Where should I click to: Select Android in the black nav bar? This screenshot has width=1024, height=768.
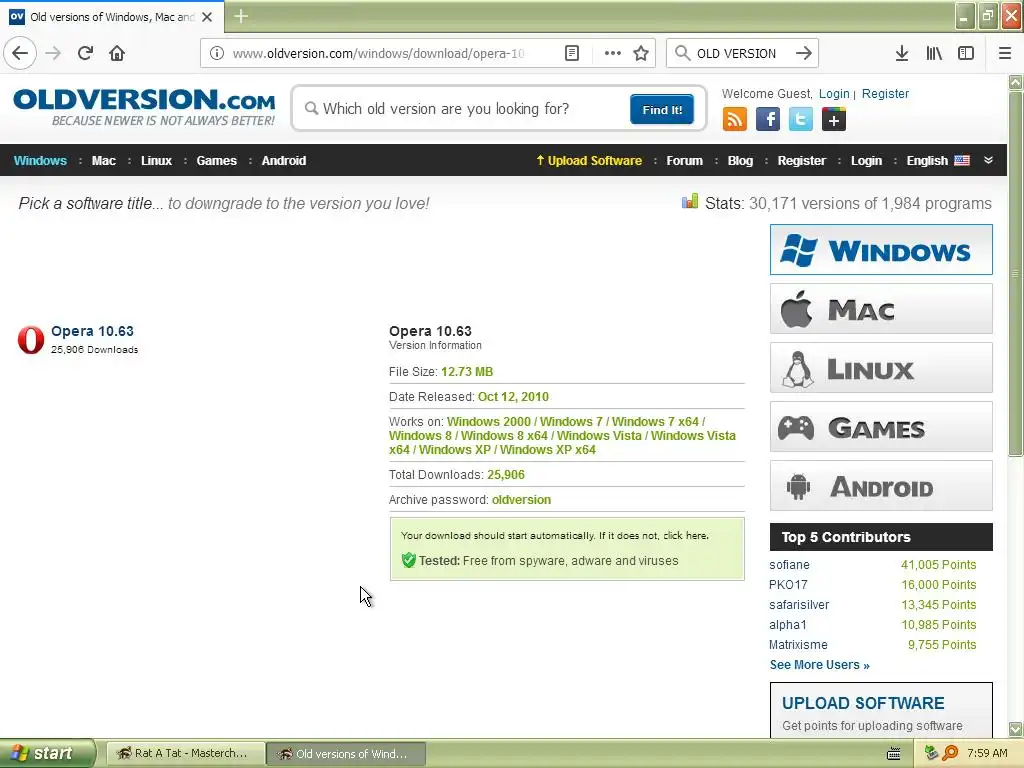pyautogui.click(x=283, y=161)
